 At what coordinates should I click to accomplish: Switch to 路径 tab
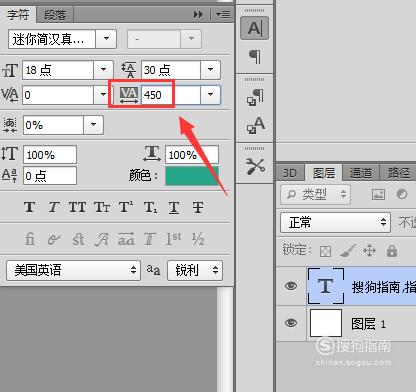[x=398, y=173]
